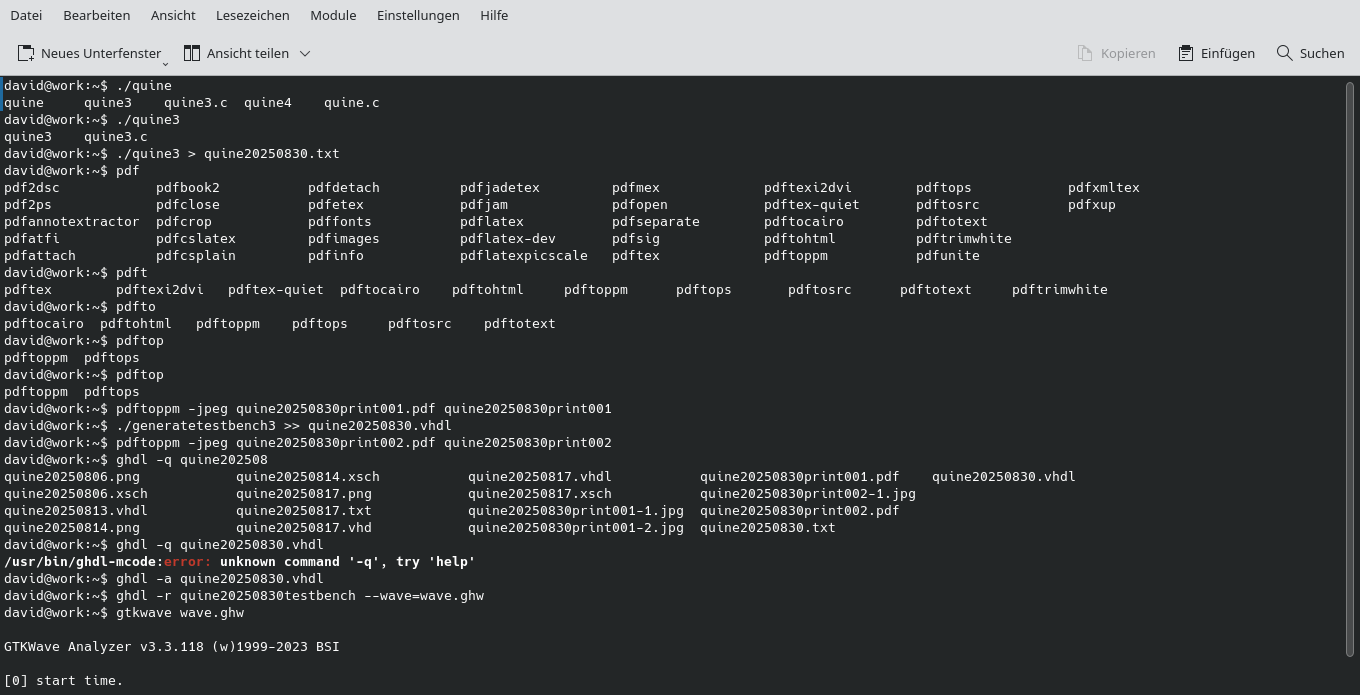Open the Ansicht menu
This screenshot has width=1360, height=695.
[173, 15]
